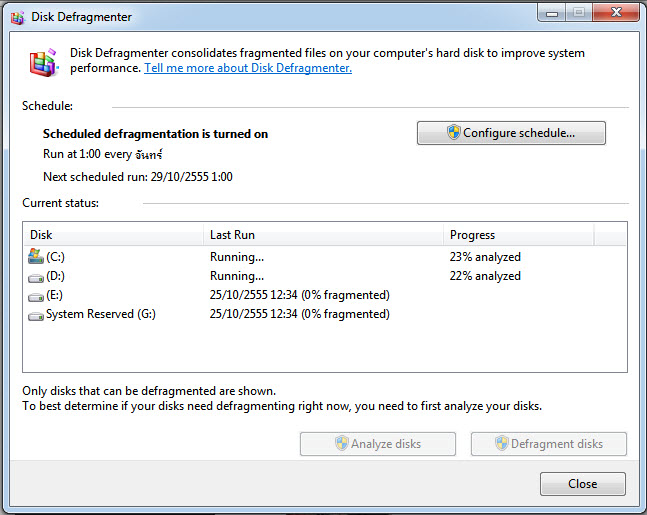Viewport: 647px width, 515px height.
Task: Select the (D:) drive icon
Action: [36, 279]
